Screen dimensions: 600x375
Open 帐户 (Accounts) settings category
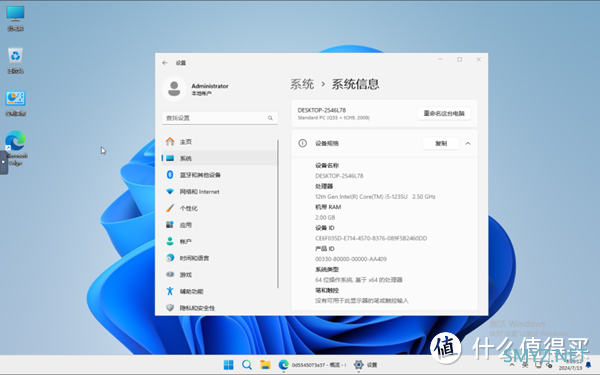[x=220, y=241]
